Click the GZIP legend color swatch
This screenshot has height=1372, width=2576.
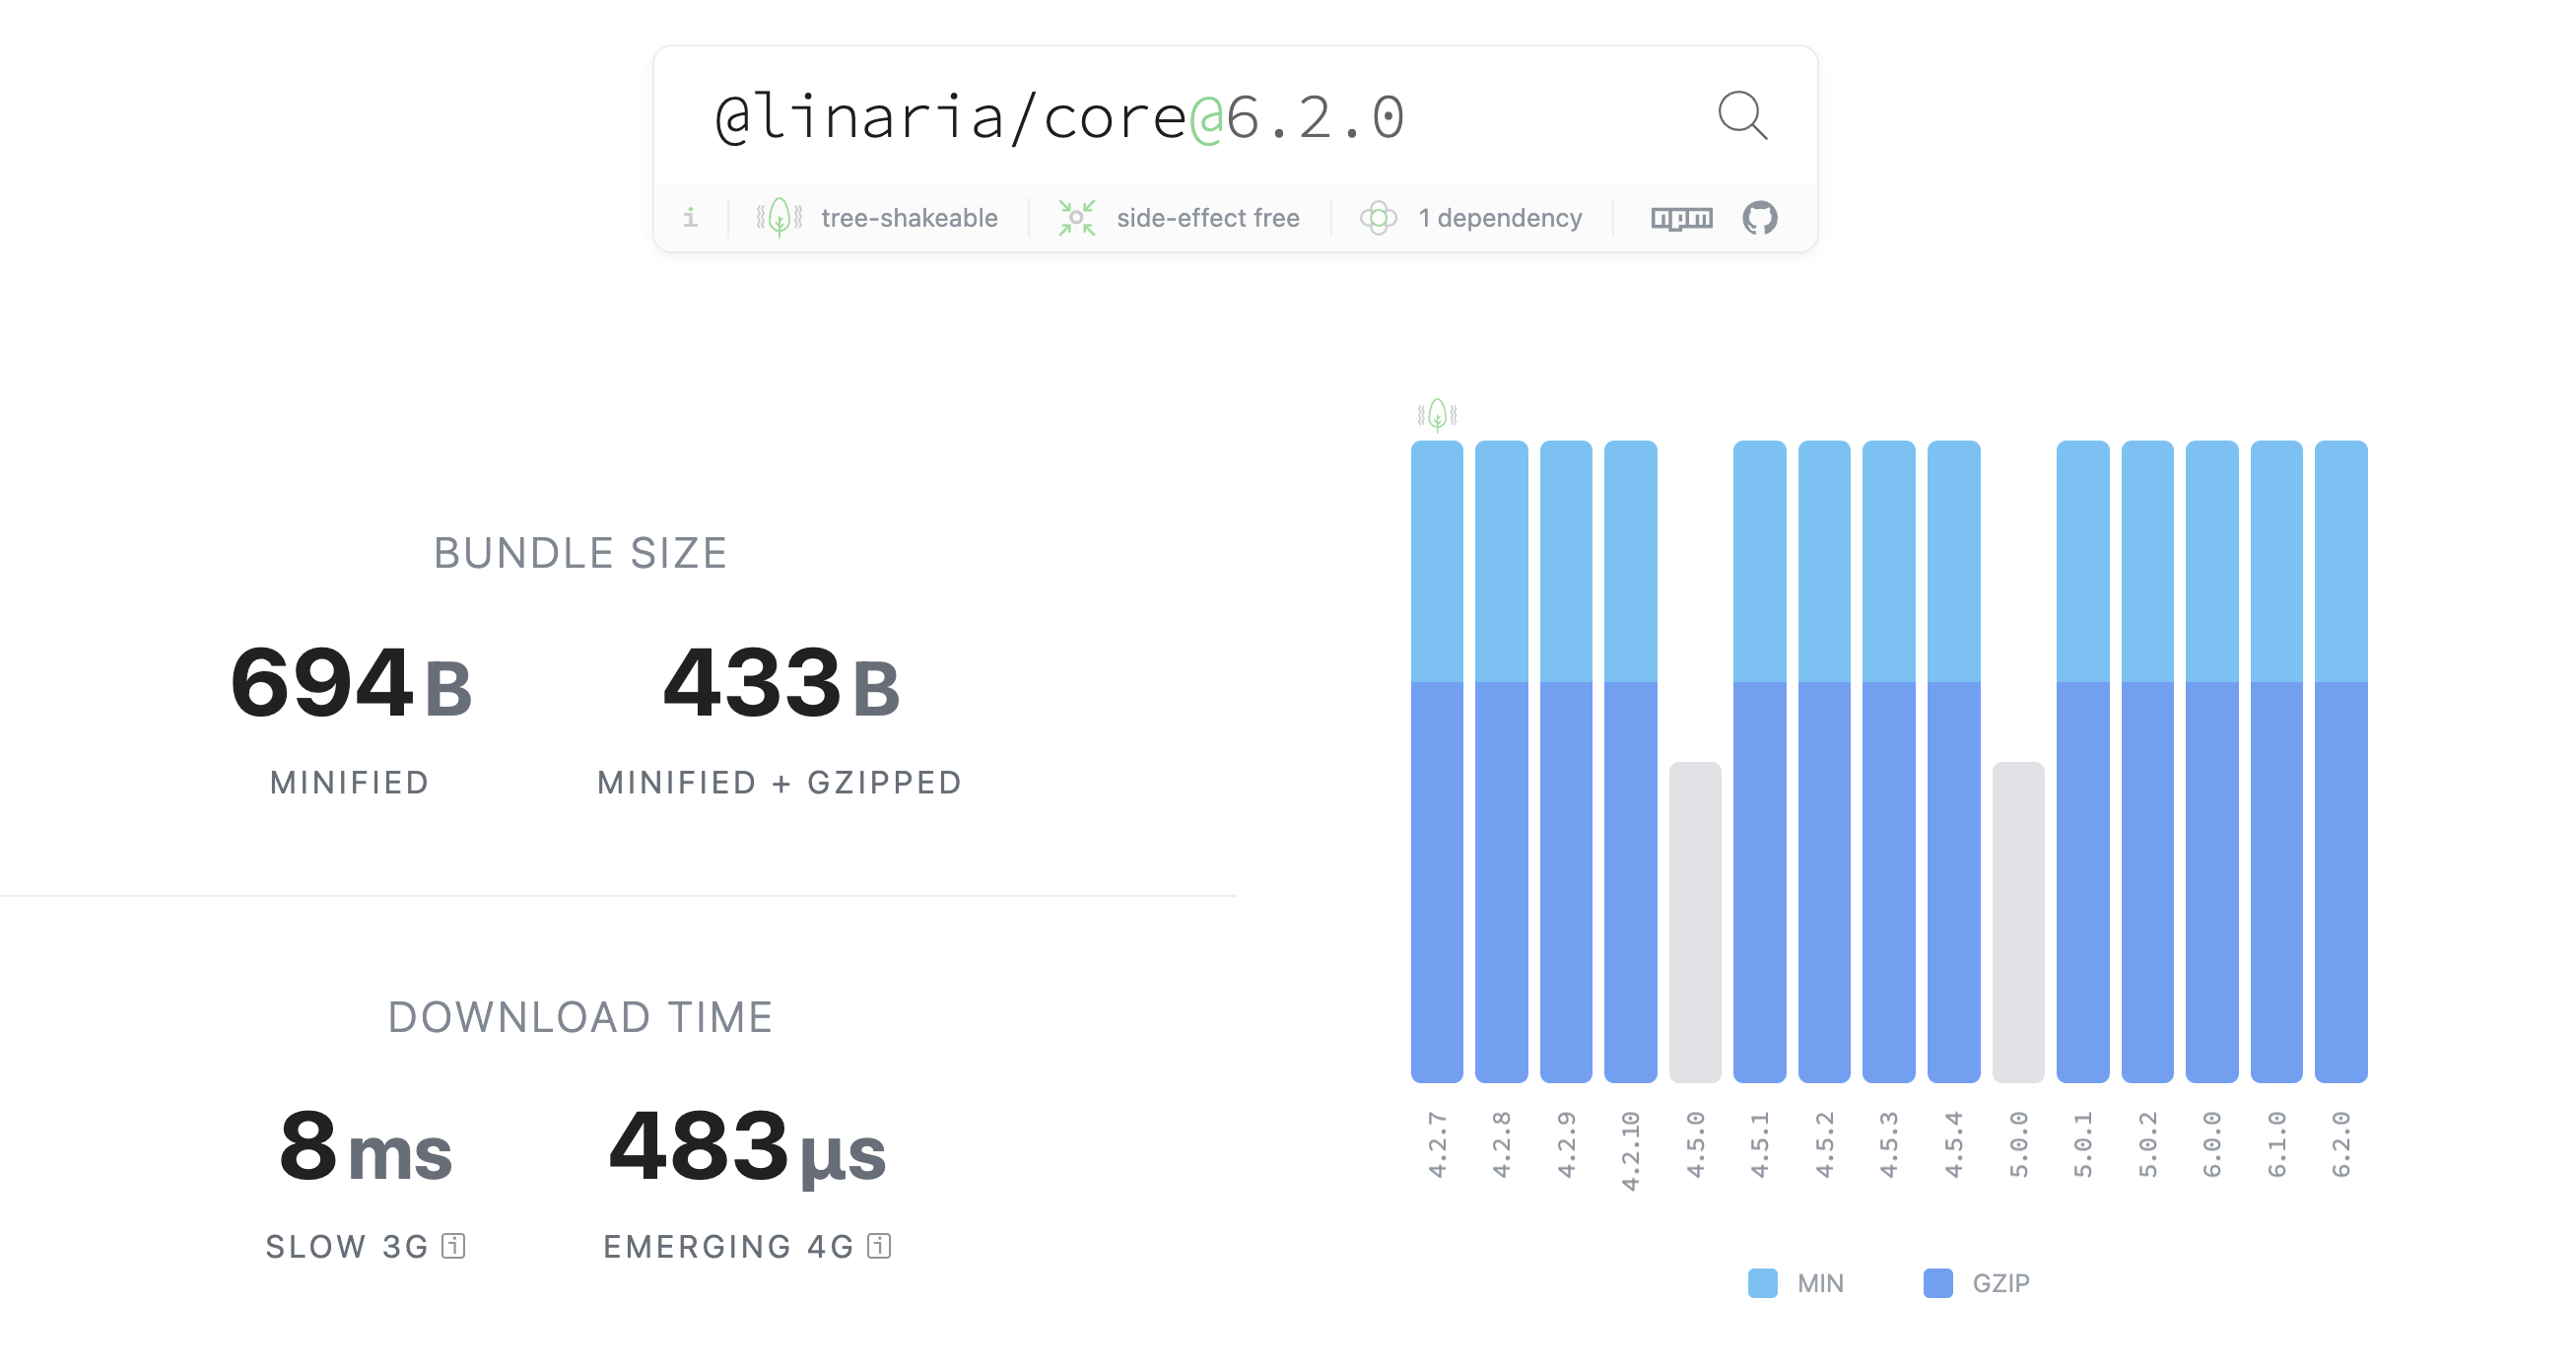pyautogui.click(x=1938, y=1283)
